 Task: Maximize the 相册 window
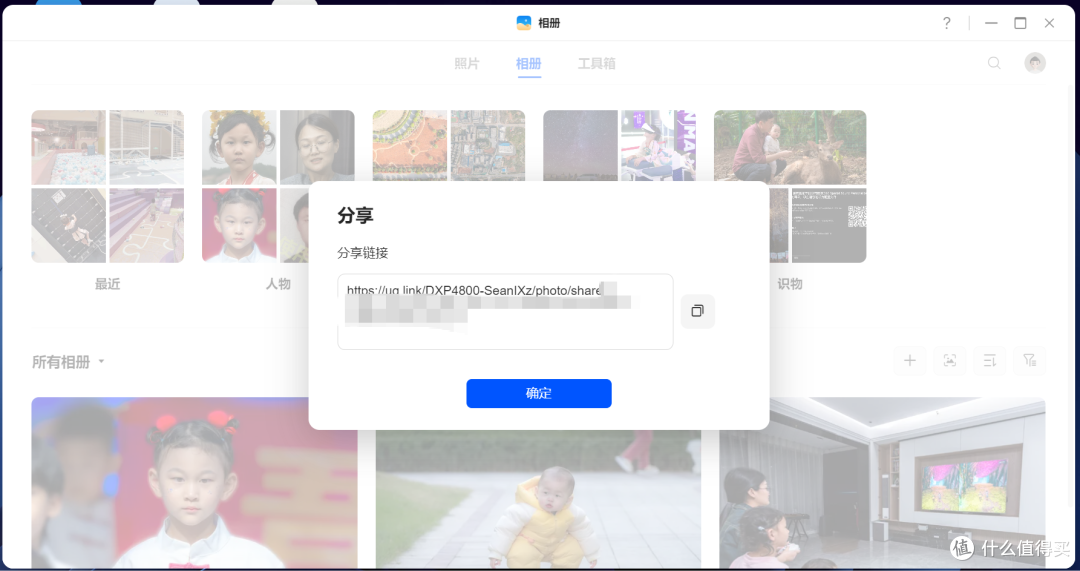click(x=1020, y=23)
